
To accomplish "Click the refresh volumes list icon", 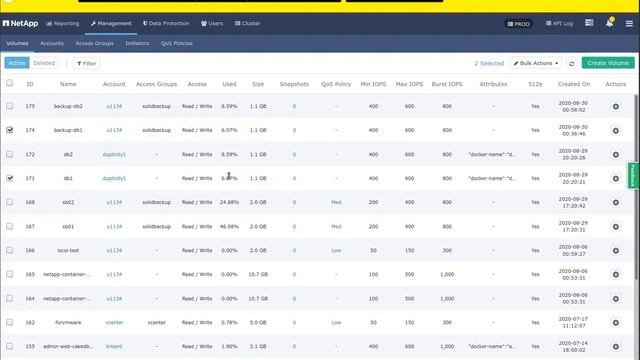I will (571, 64).
